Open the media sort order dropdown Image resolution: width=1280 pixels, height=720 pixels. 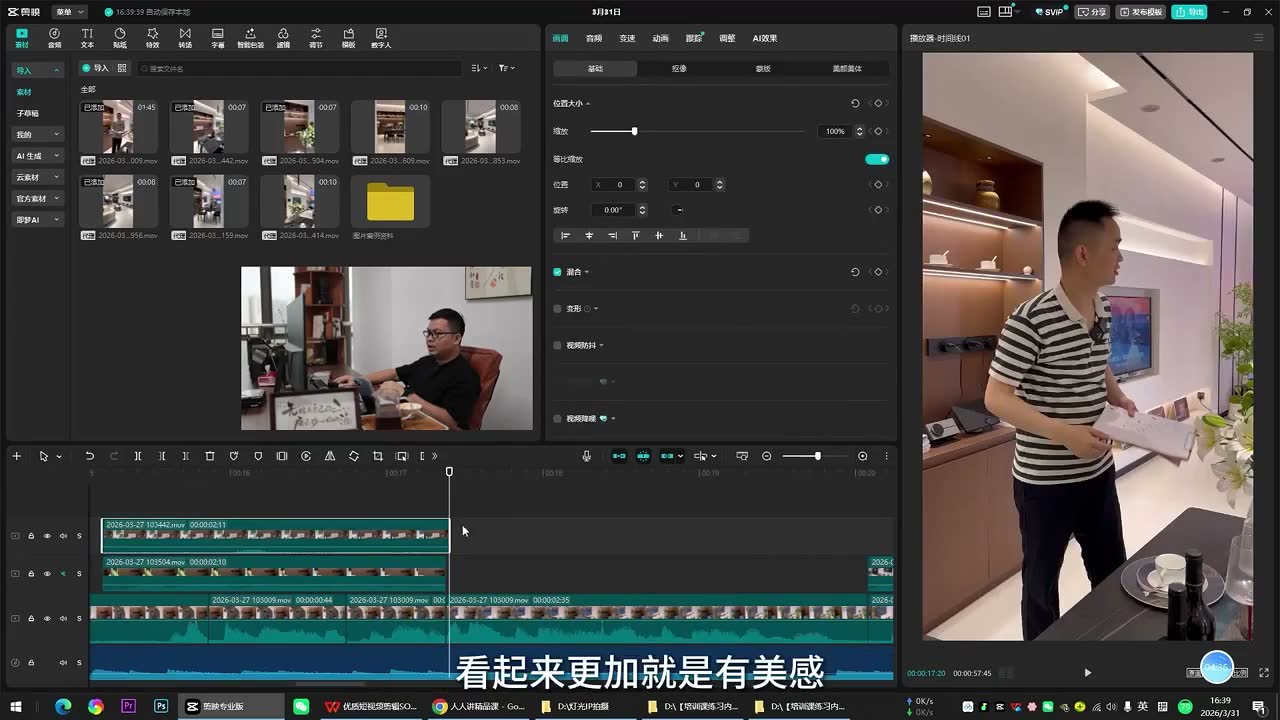click(x=479, y=68)
